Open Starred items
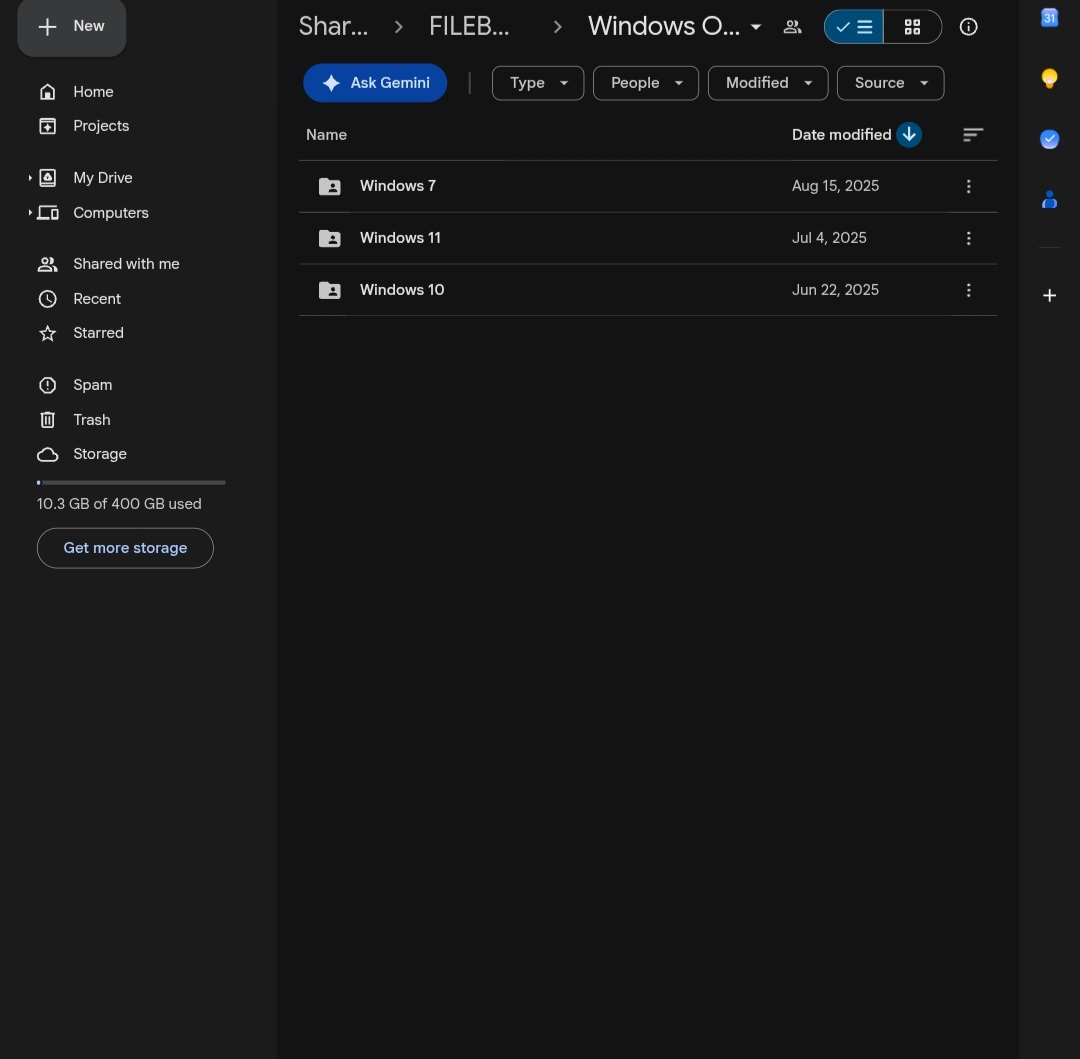The height and width of the screenshot is (1059, 1080). tap(98, 333)
